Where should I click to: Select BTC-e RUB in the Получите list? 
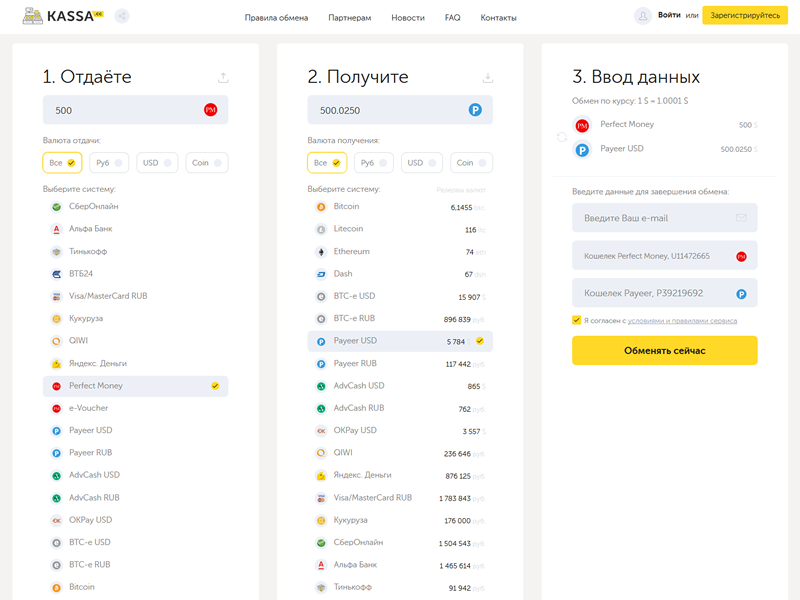(x=400, y=319)
